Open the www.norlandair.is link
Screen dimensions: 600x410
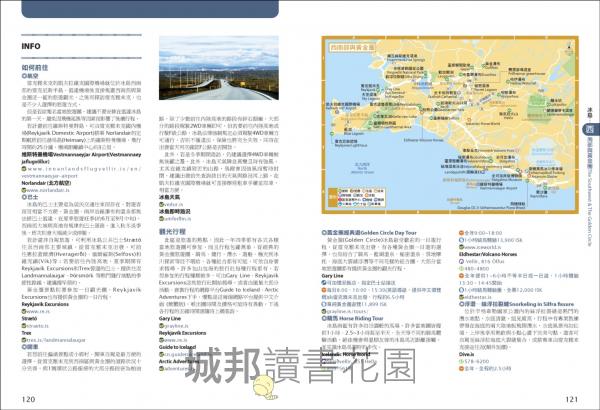pyautogui.click(x=49, y=190)
